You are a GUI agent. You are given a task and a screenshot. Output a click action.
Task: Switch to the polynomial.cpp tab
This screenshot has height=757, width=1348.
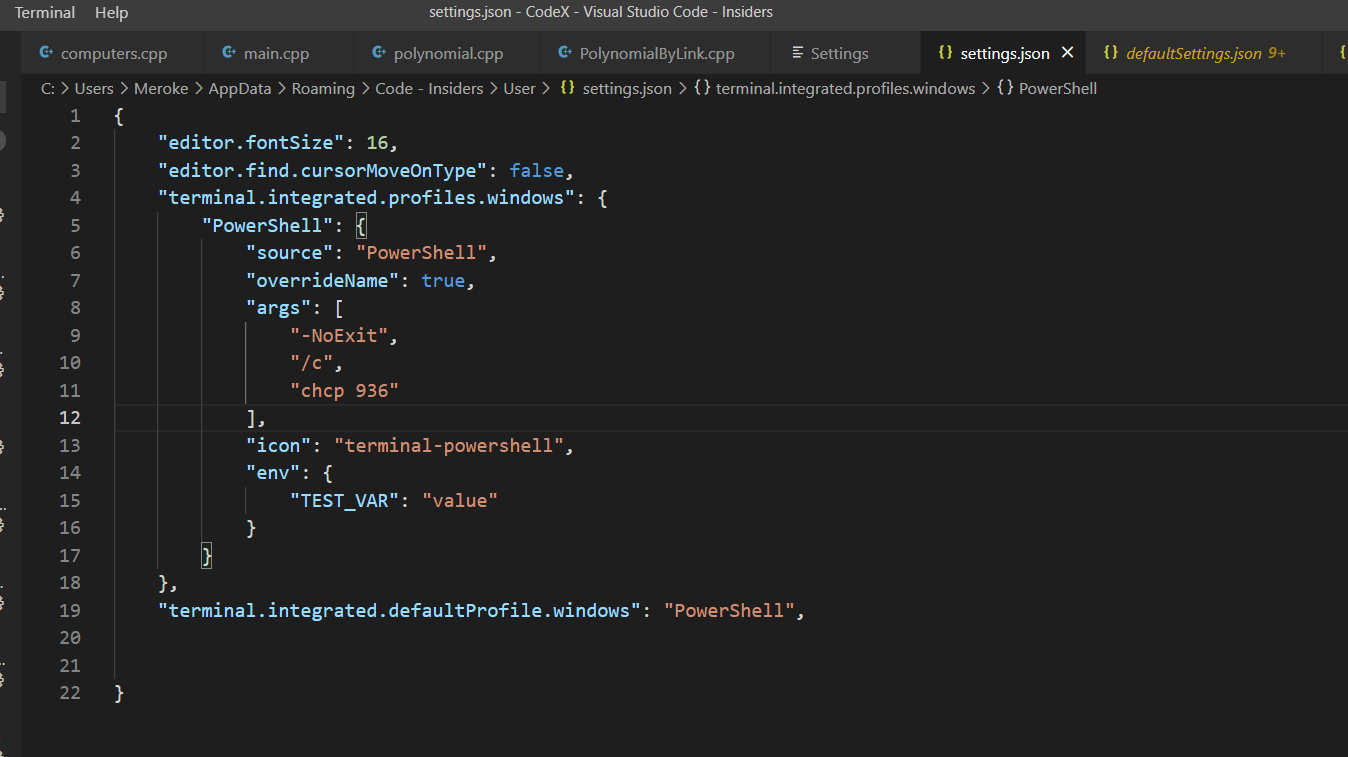pyautogui.click(x=446, y=53)
